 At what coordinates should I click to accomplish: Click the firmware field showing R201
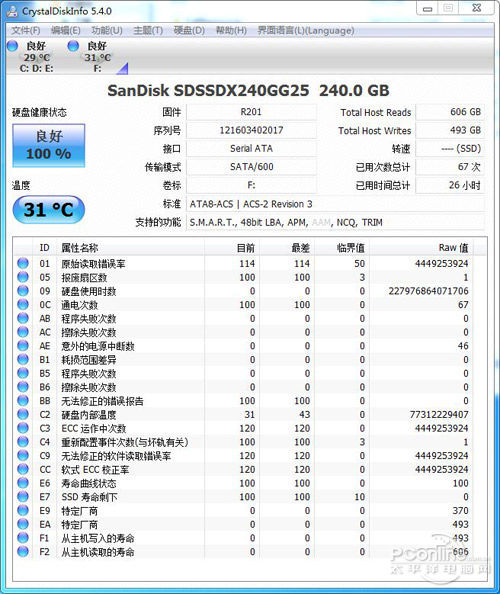tap(252, 112)
